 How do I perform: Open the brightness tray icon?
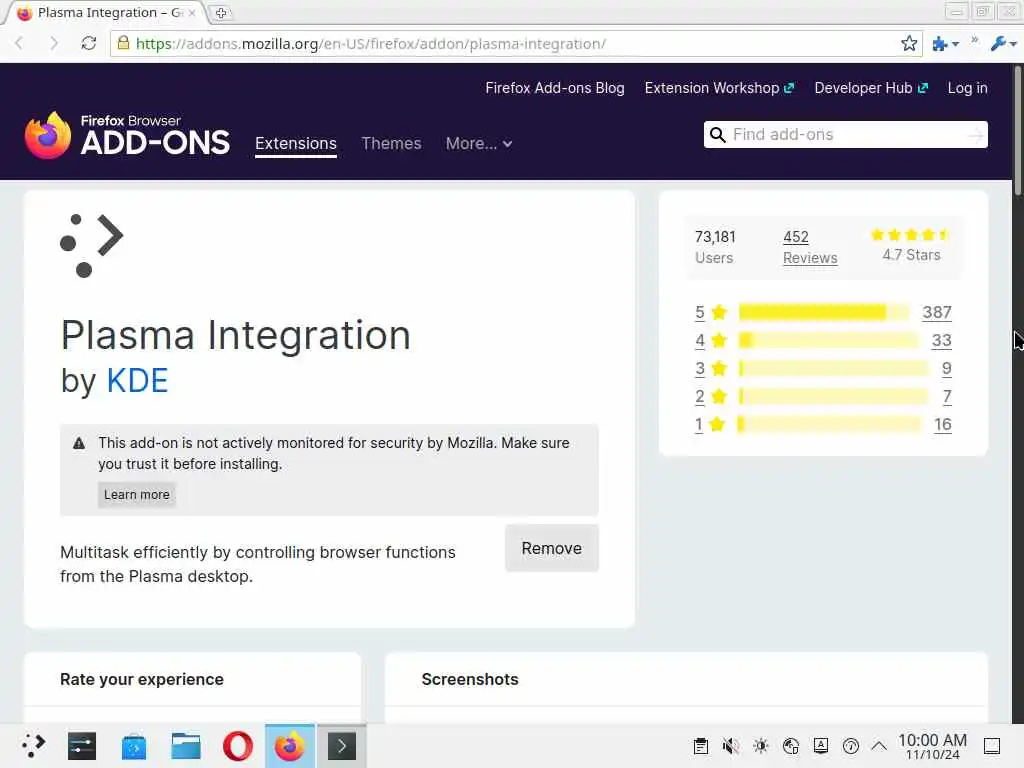[x=761, y=746]
